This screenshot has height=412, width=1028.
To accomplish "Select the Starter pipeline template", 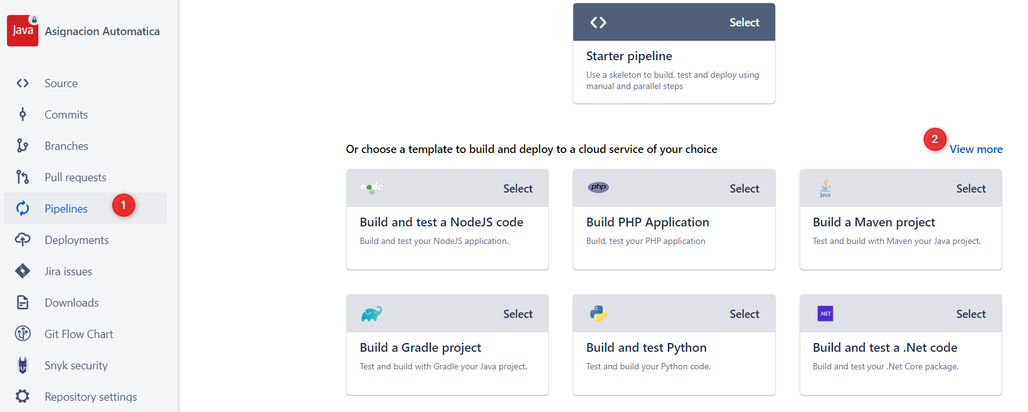I will [x=674, y=53].
